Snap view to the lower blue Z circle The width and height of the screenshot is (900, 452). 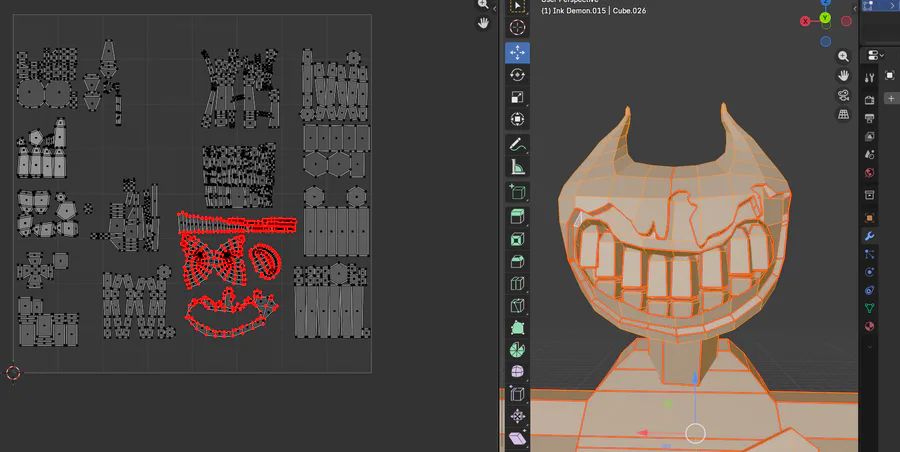tap(825, 41)
